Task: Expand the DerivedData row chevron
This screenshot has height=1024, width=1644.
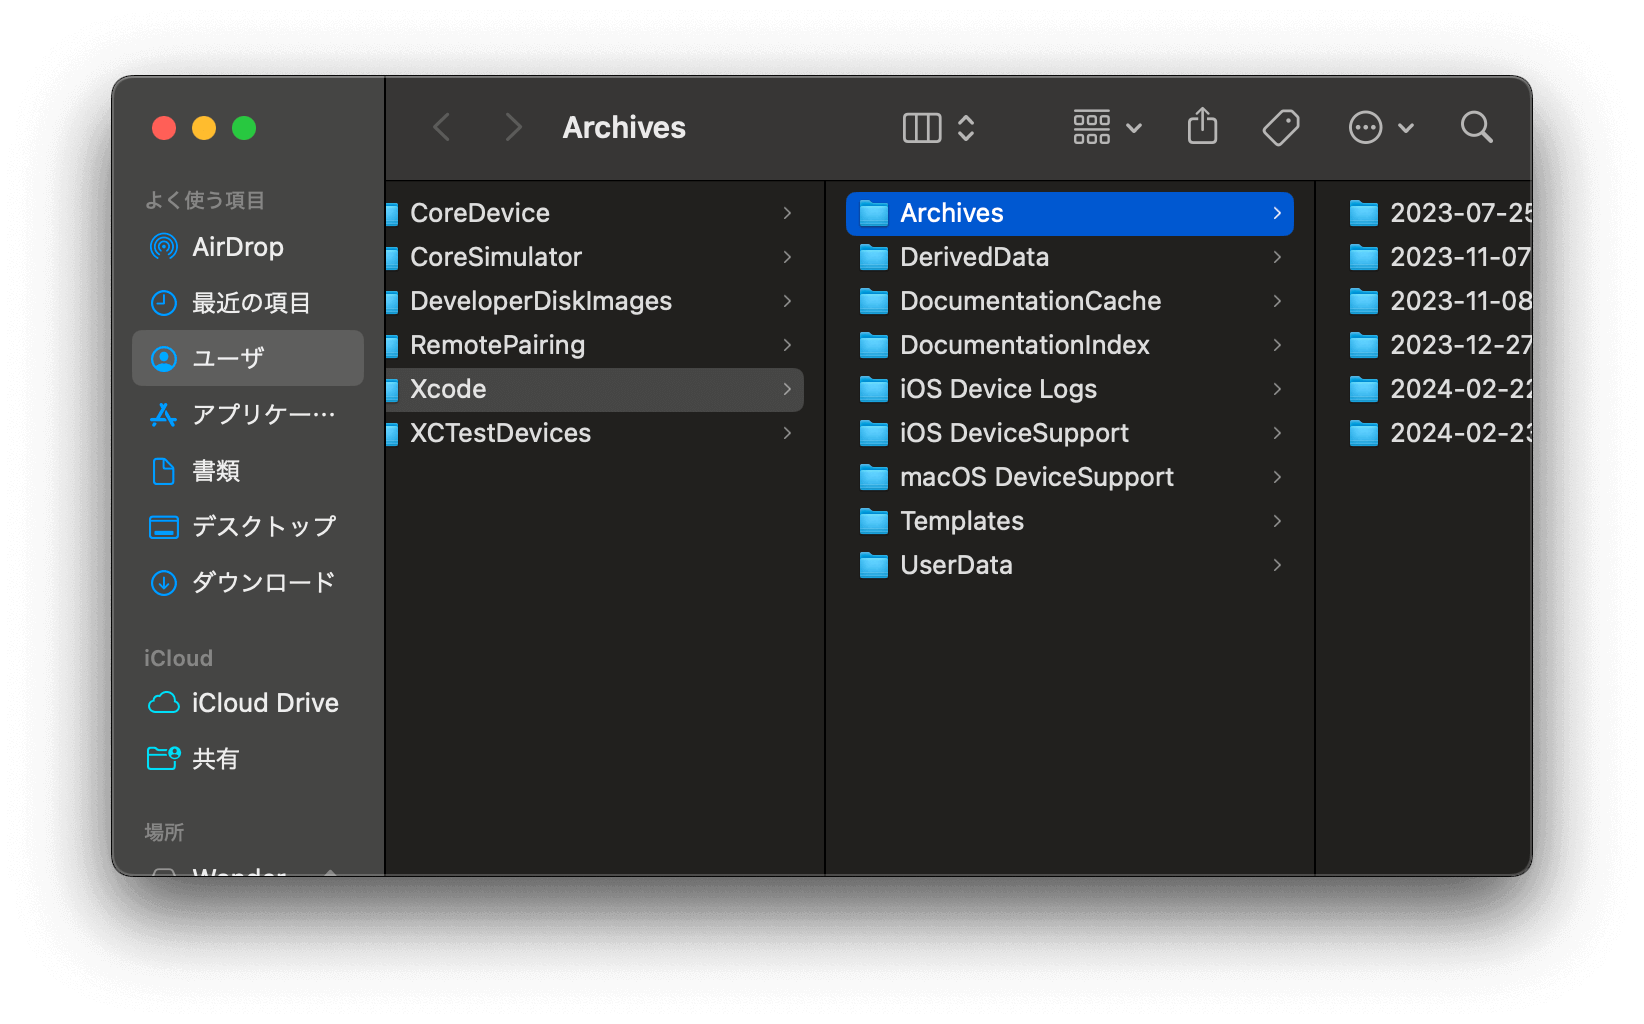Action: [1277, 257]
